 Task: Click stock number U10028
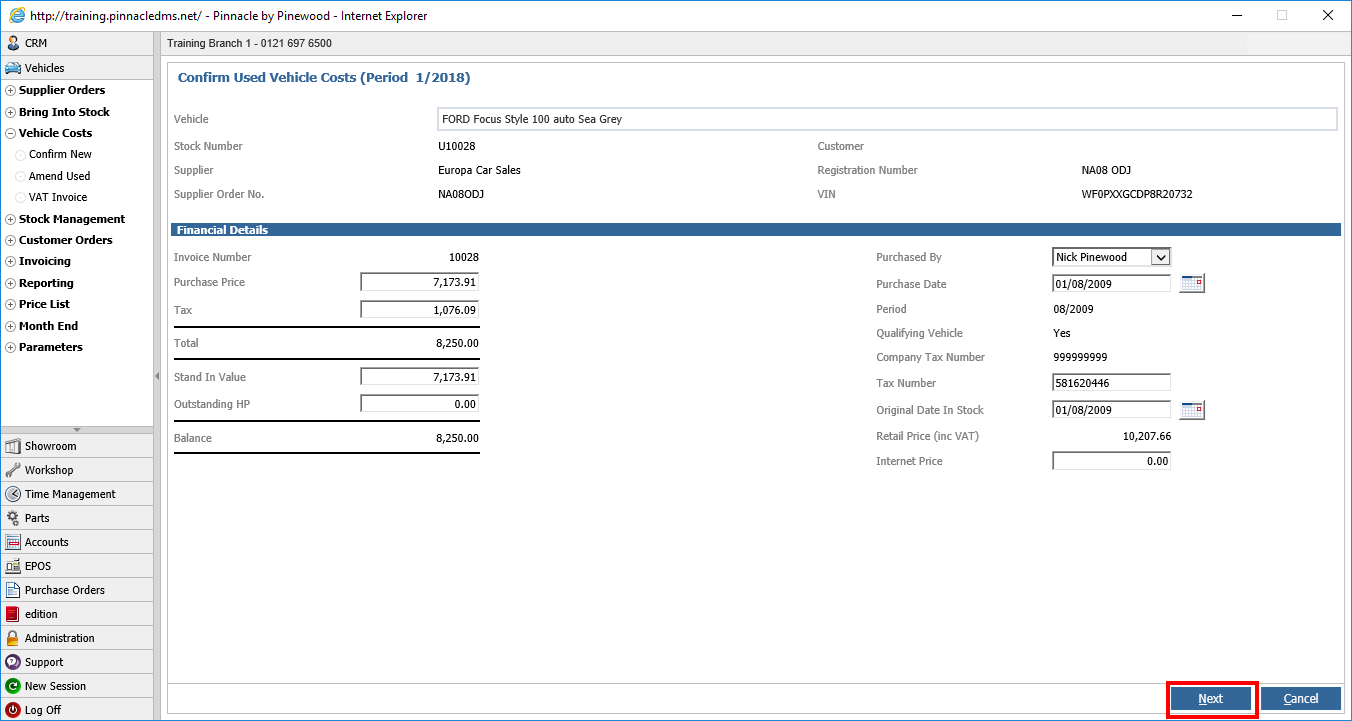click(x=457, y=146)
